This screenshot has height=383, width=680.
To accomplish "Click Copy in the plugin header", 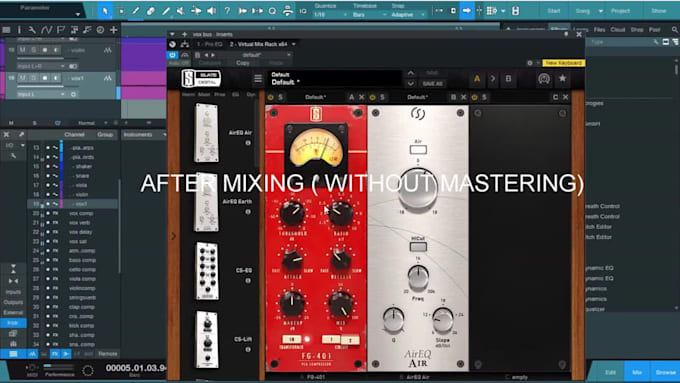I will tap(242, 63).
